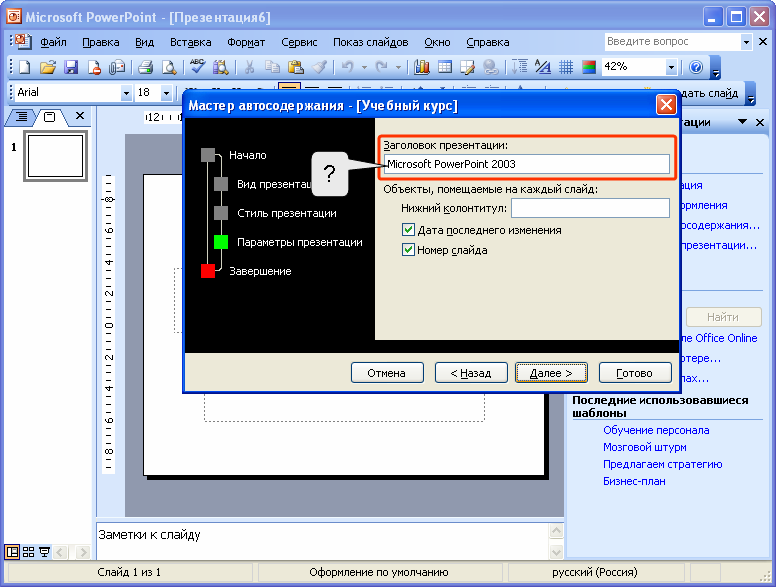Click the 'Готово' button
Viewport: 776px width, 587px height.
(635, 373)
